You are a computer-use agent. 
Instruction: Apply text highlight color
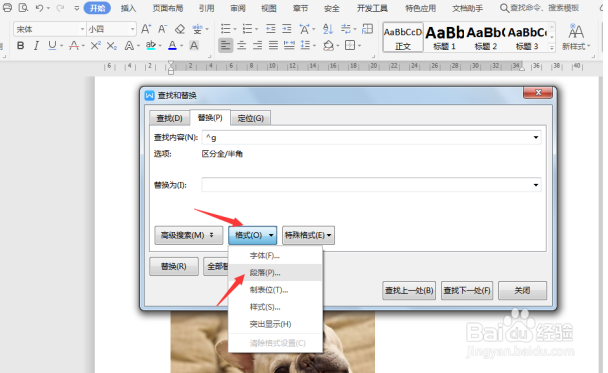click(150, 46)
